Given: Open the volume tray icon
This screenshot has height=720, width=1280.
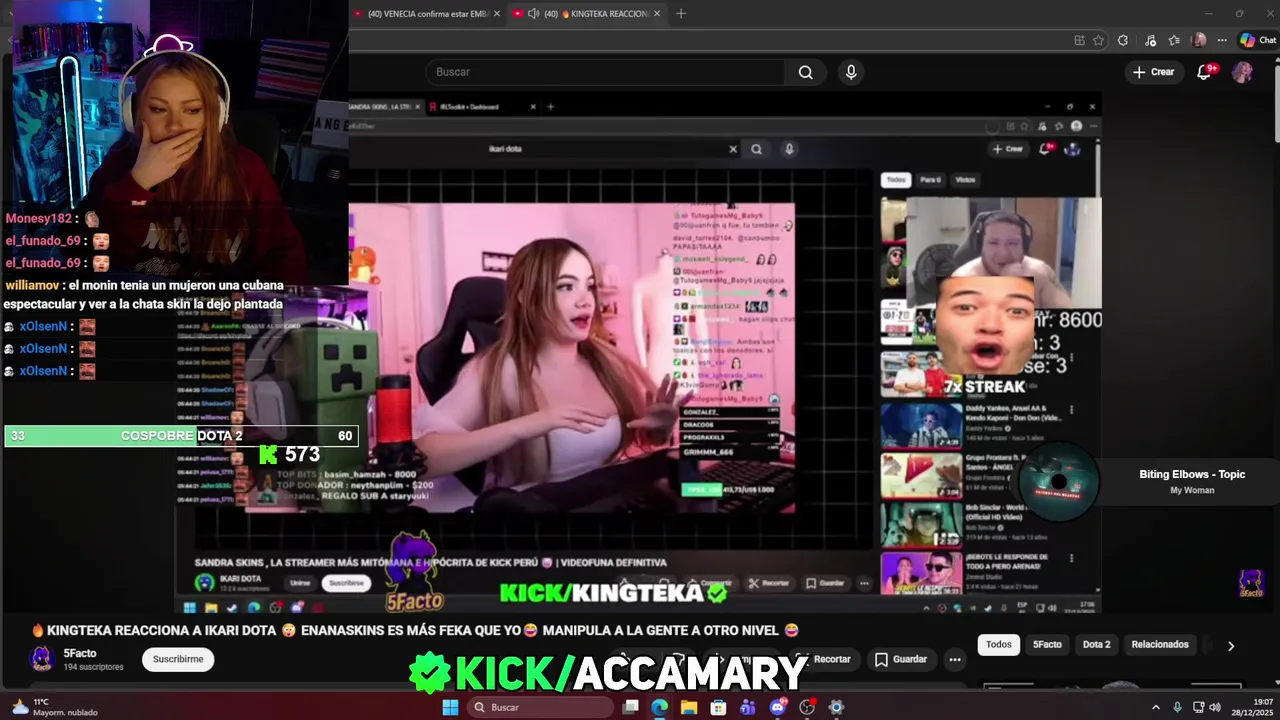Looking at the screenshot, I should (1215, 707).
